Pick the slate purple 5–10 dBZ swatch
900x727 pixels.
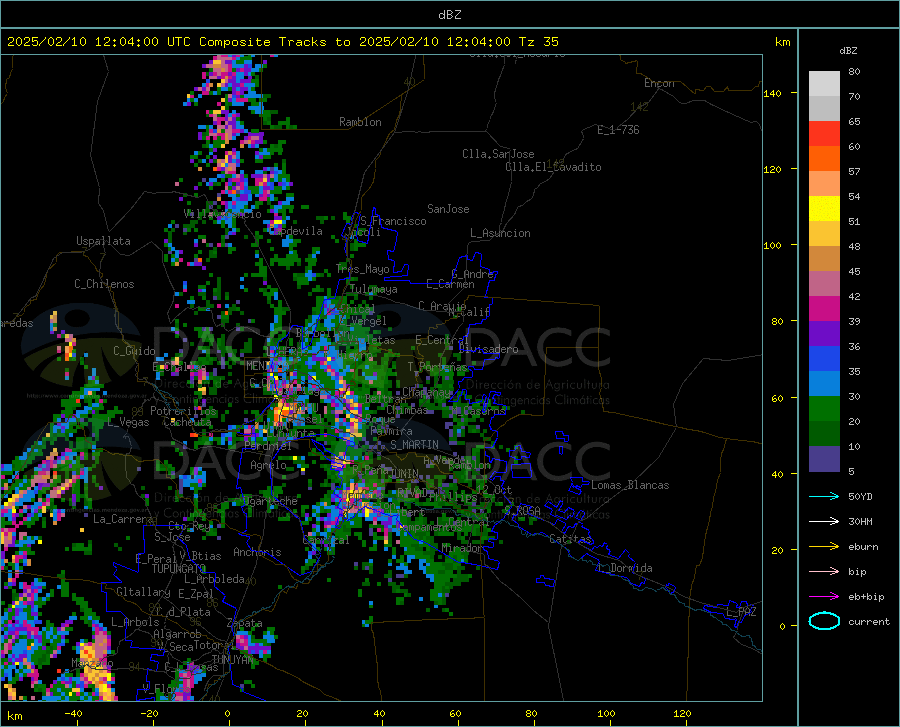pyautogui.click(x=824, y=458)
